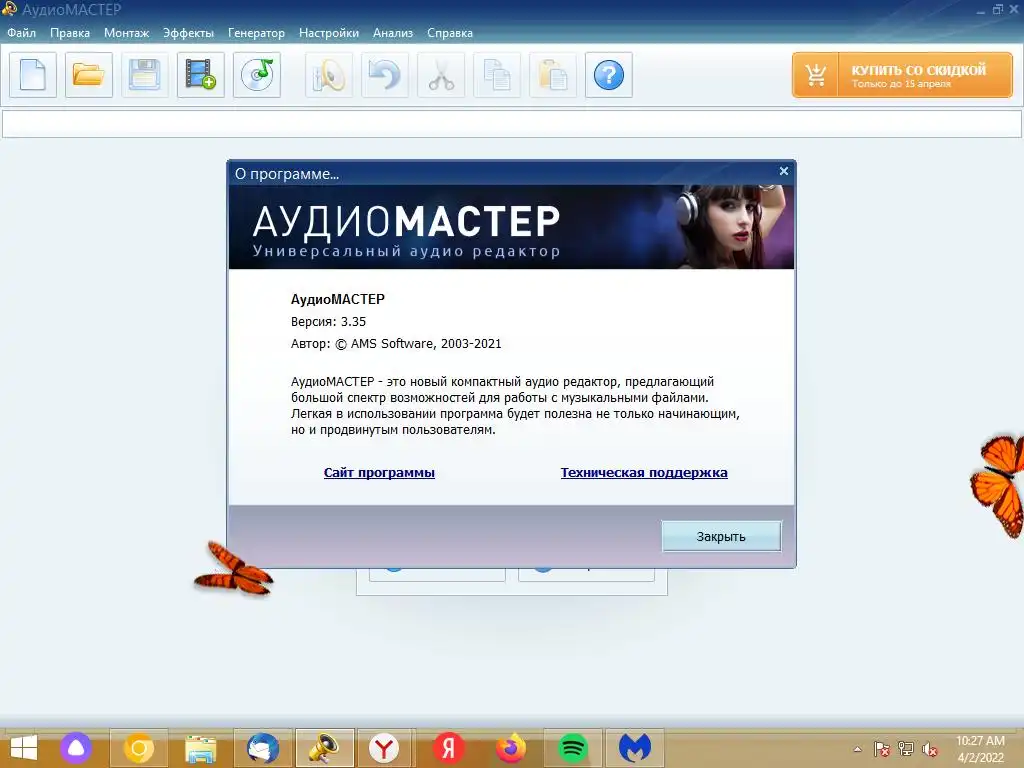Click the empty bar below the toolbar
This screenshot has height=768, width=1024.
511,124
